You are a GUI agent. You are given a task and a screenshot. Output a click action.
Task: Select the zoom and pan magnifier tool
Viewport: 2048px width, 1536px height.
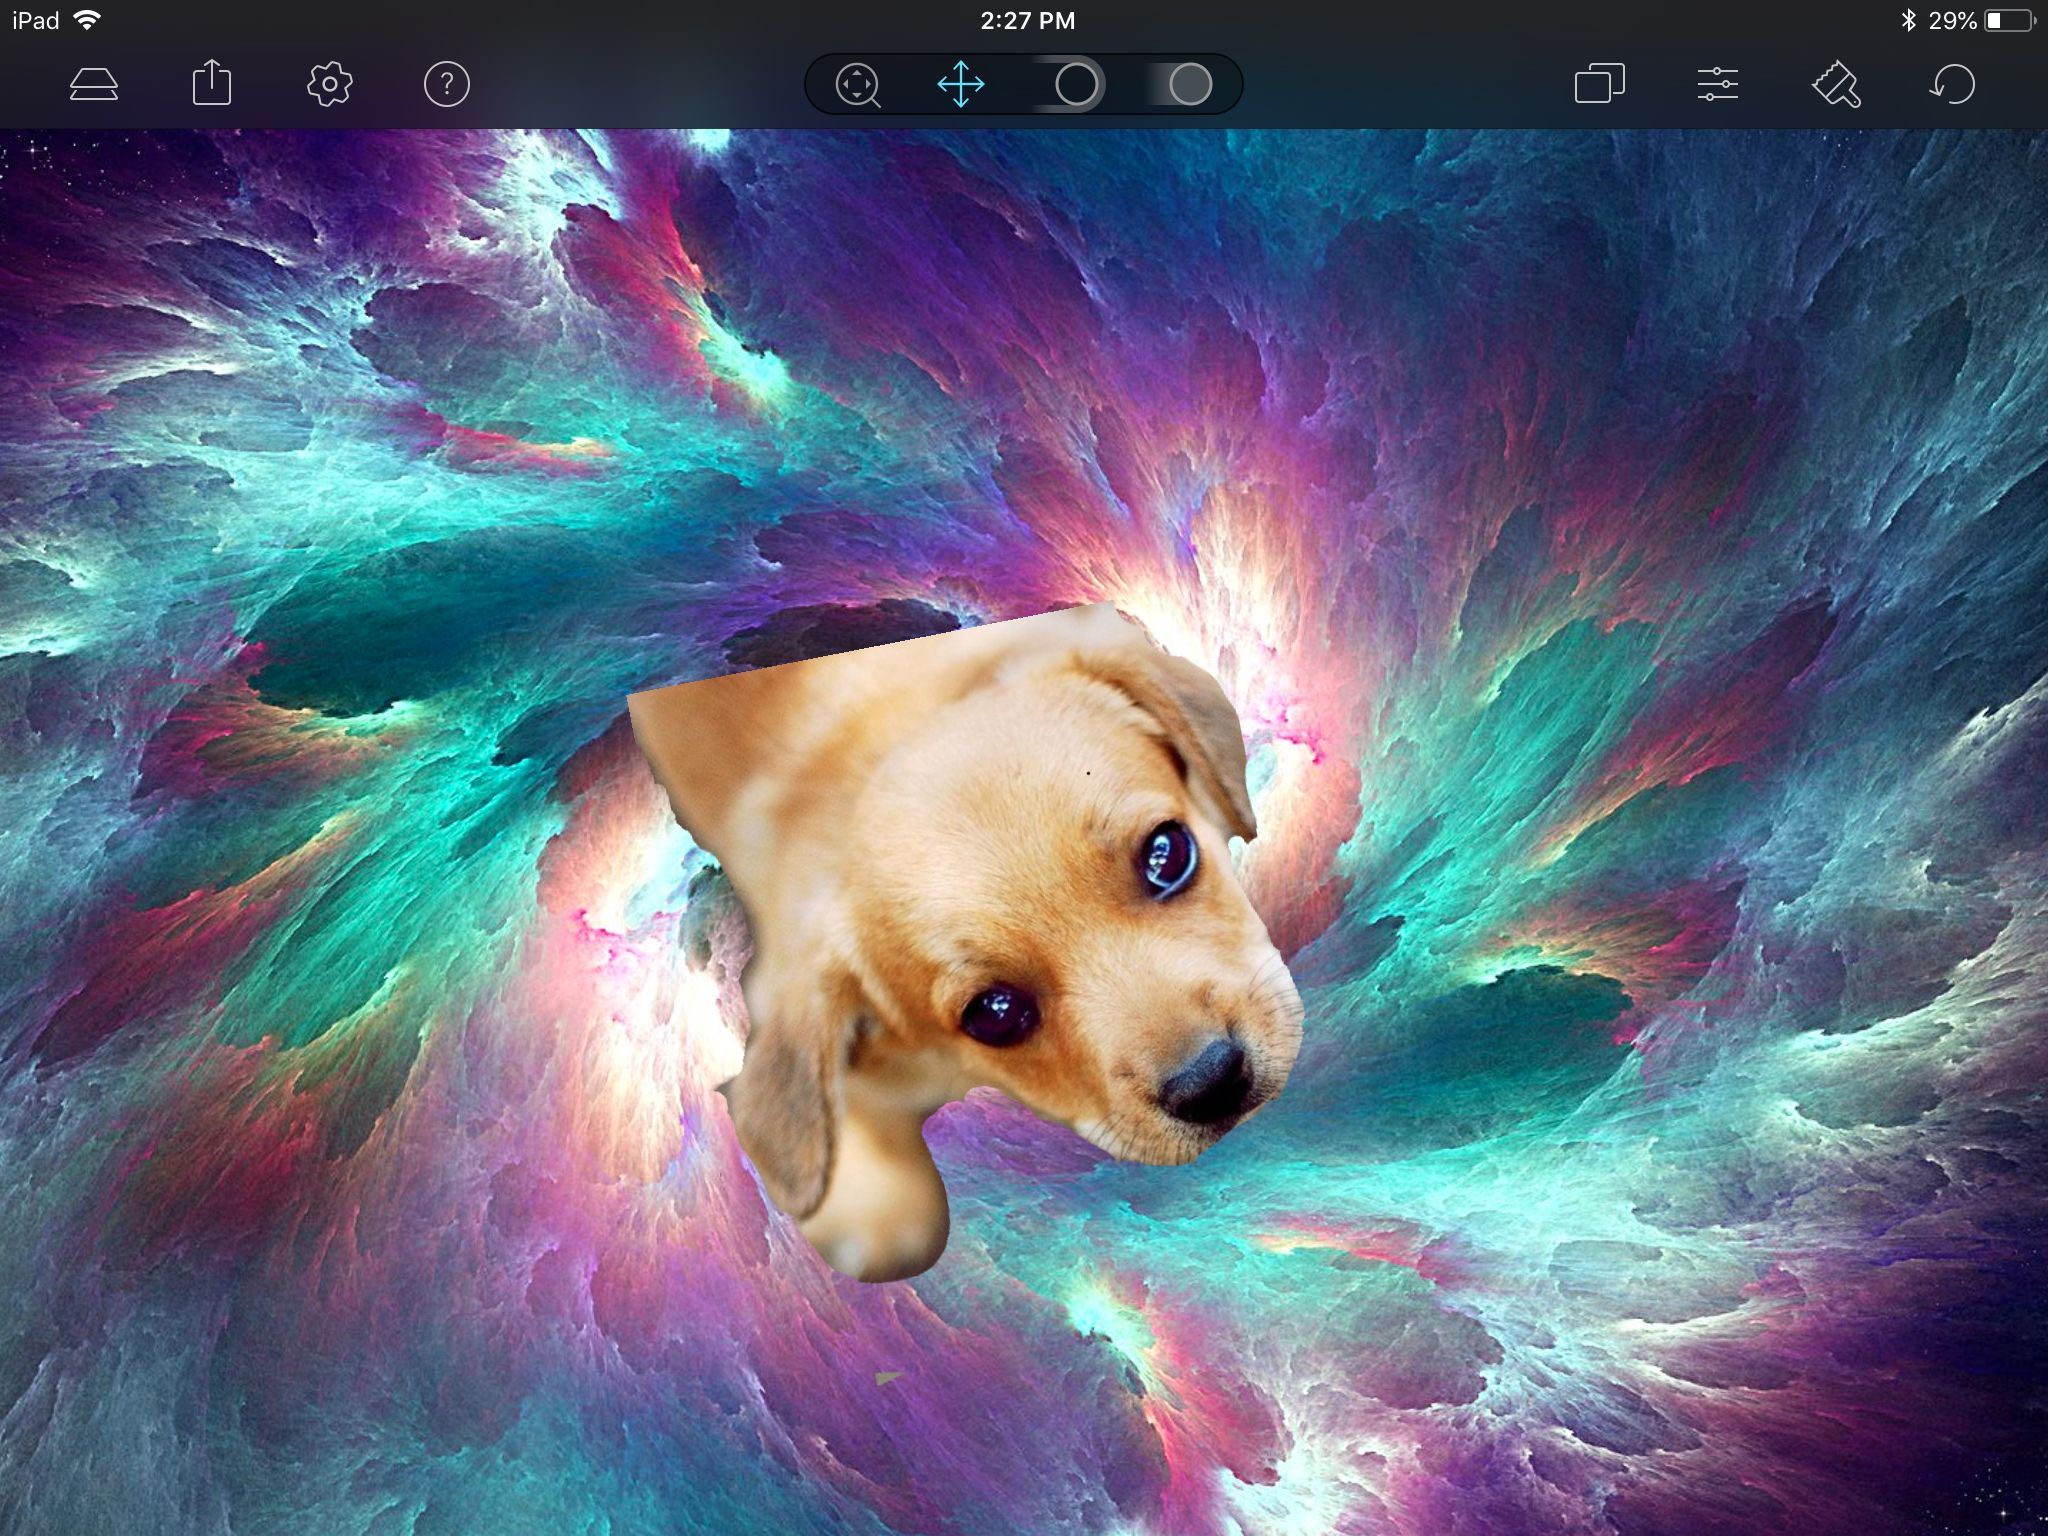[858, 85]
